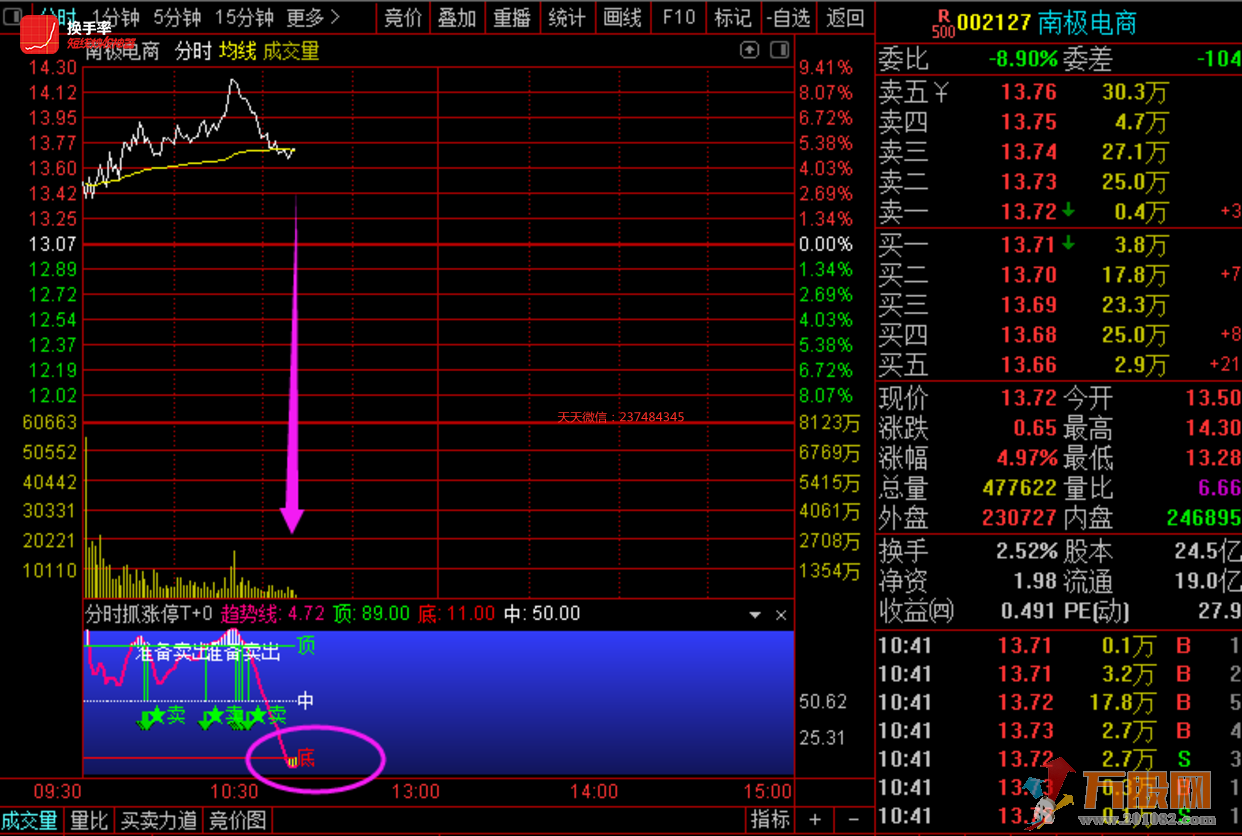Toggle the small panel icon left of the period tabs
1242x836 pixels.
(12, 17)
